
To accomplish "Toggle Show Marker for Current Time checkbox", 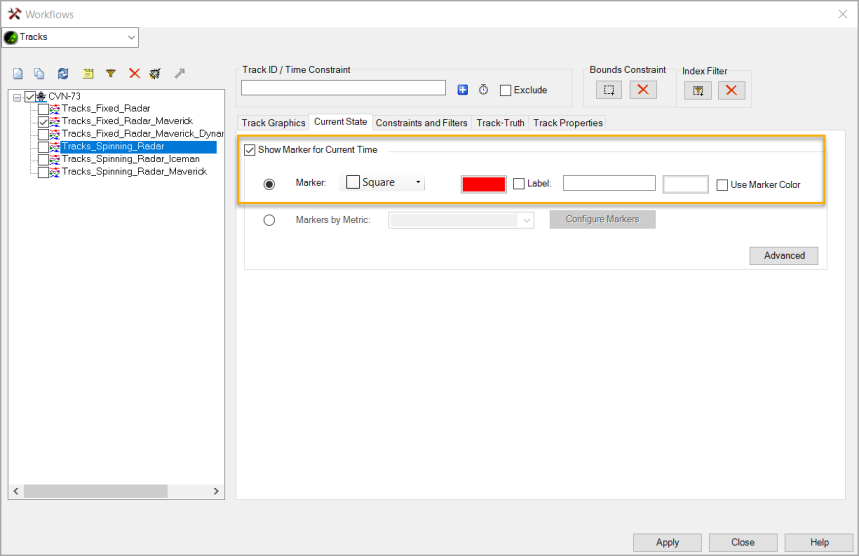I will click(250, 150).
